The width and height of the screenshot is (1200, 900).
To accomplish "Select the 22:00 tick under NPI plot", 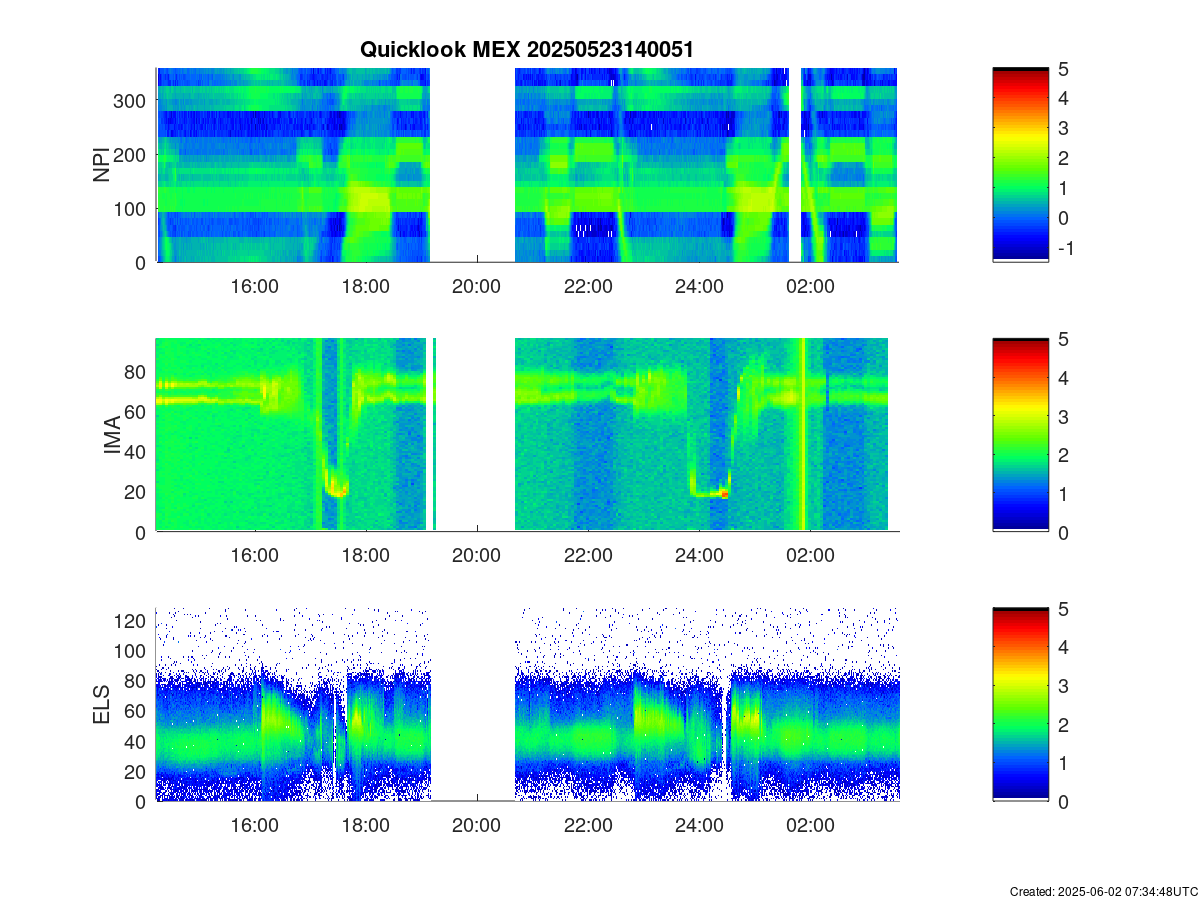I will 588,286.
